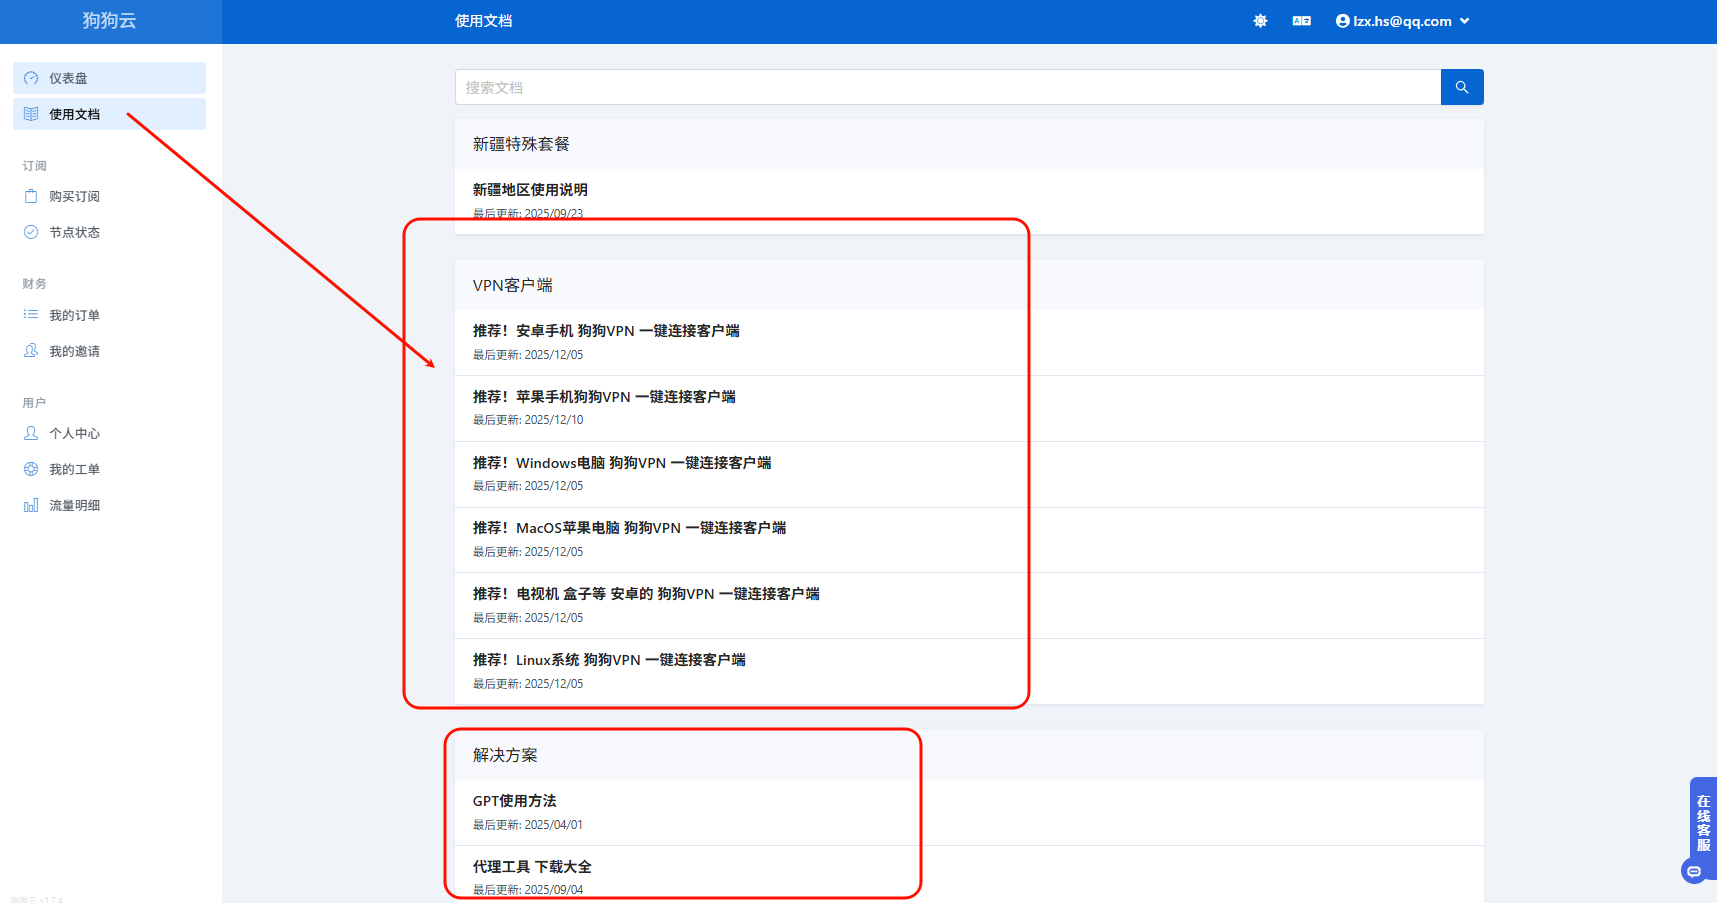Click the 节点状态 check-circle icon
1717x903 pixels.
(31, 232)
